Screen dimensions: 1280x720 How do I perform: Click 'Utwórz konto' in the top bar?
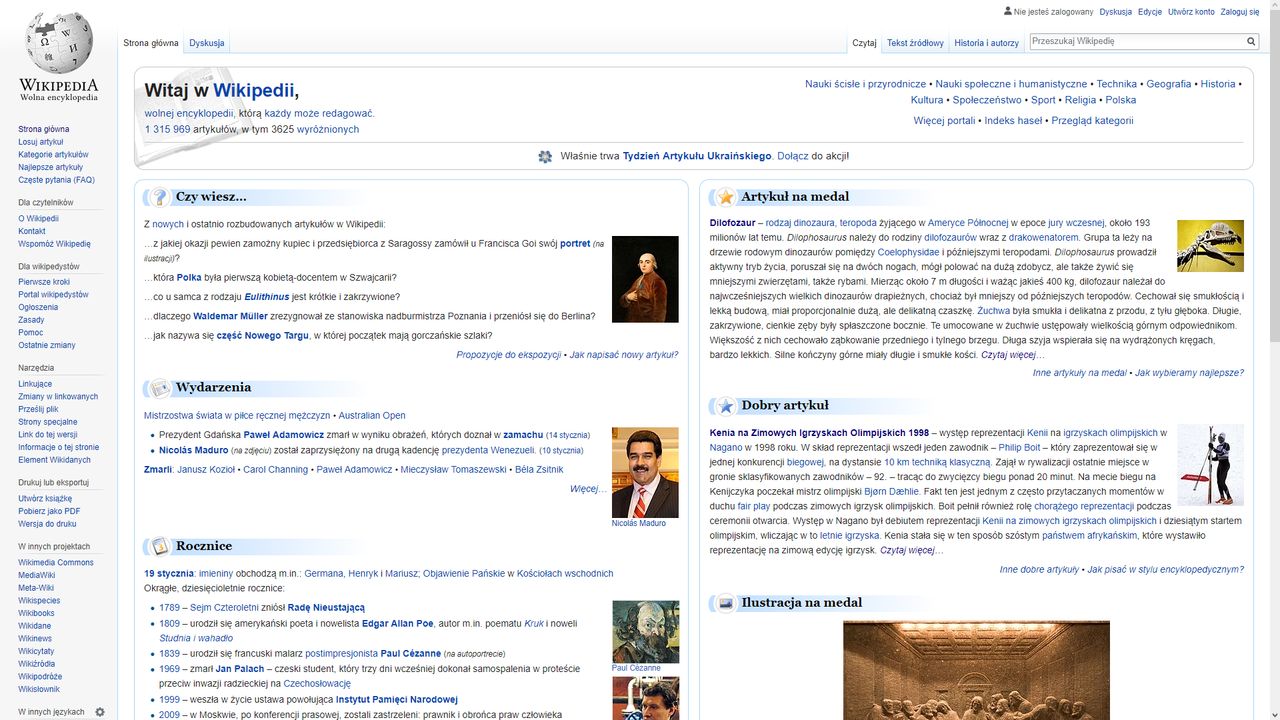[x=1191, y=12]
